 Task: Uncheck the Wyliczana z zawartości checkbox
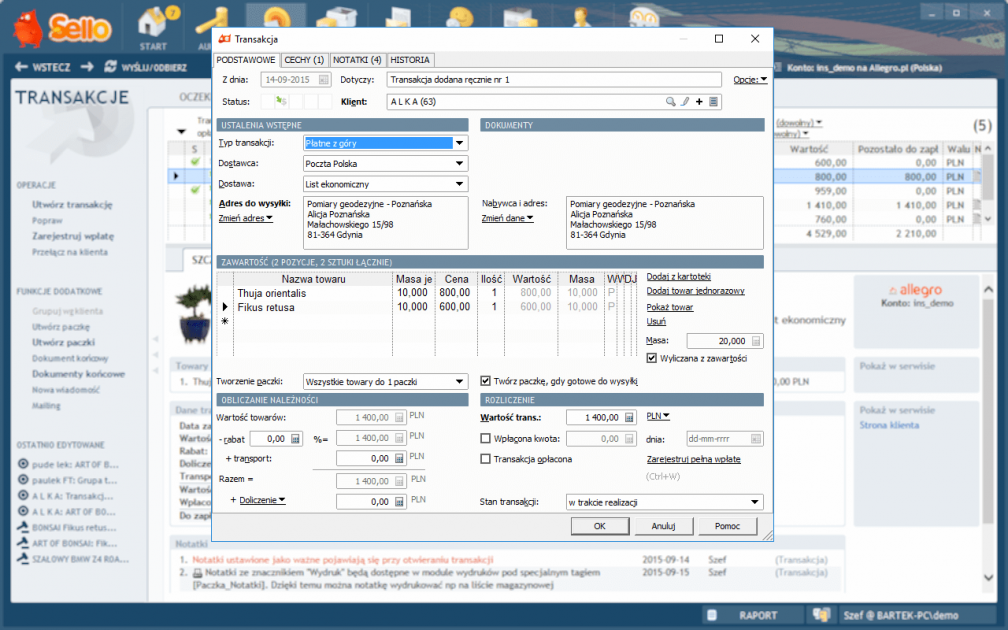tap(651, 358)
